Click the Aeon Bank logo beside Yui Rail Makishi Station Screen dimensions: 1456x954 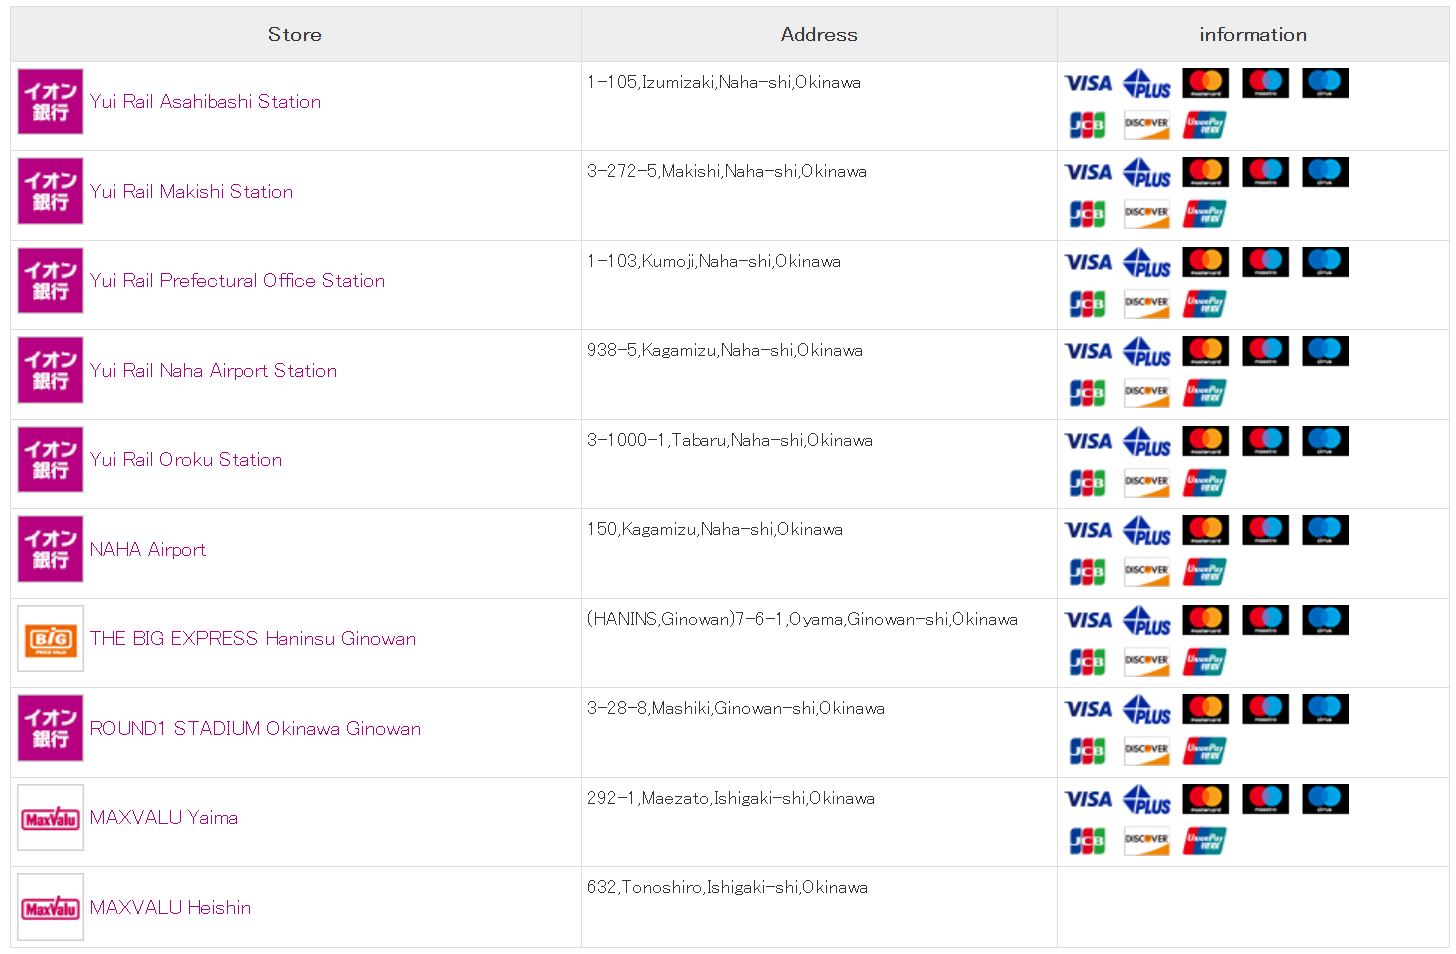click(50, 191)
